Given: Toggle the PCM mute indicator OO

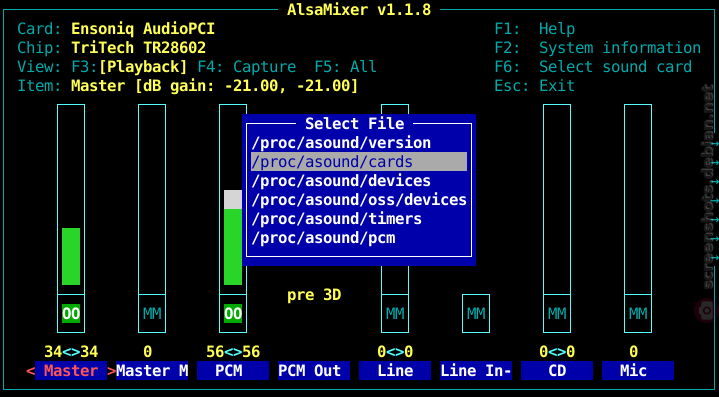Looking at the screenshot, I should 233,314.
